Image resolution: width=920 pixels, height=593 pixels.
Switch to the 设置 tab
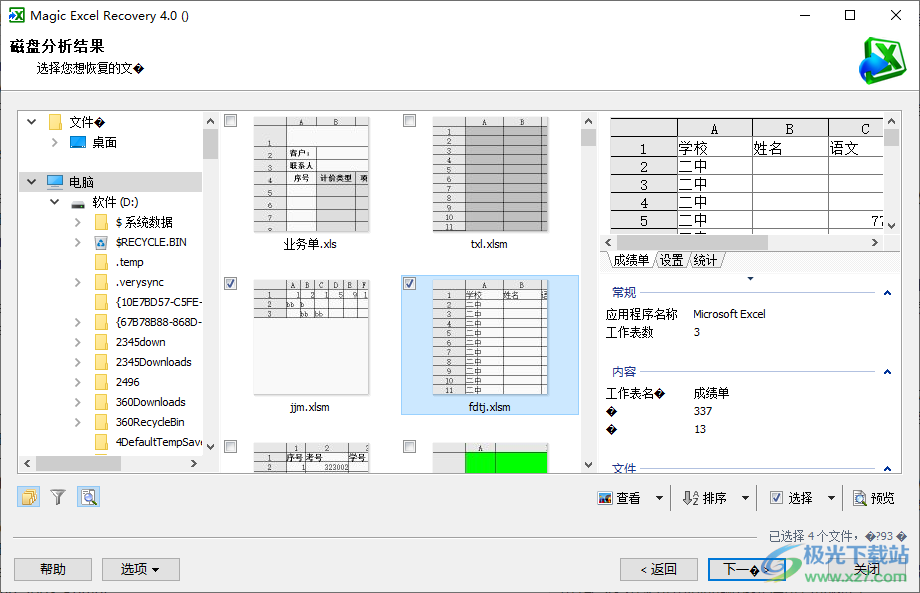tap(670, 259)
